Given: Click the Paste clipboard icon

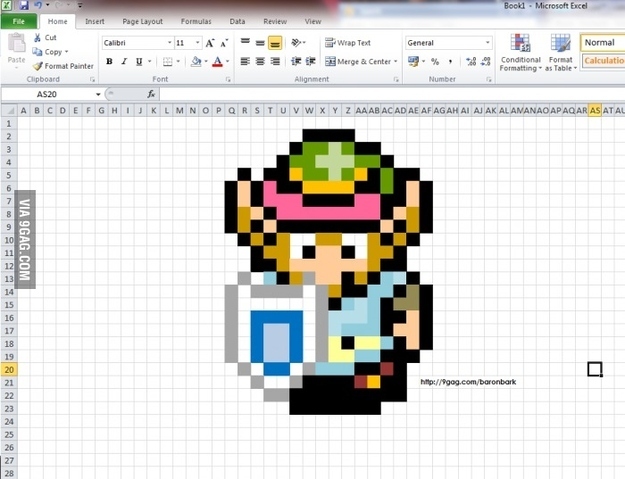Looking at the screenshot, I should (x=17, y=43).
